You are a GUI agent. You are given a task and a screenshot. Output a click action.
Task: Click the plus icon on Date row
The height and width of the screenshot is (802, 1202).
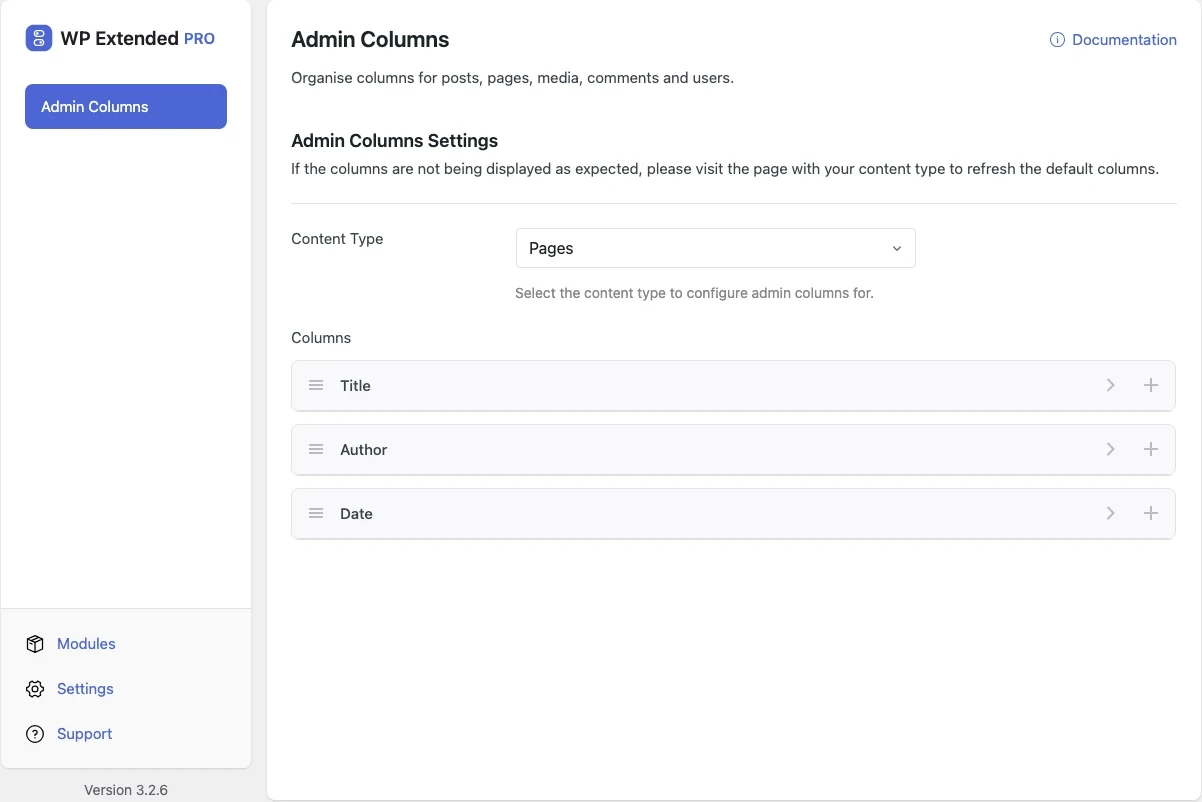point(1151,514)
